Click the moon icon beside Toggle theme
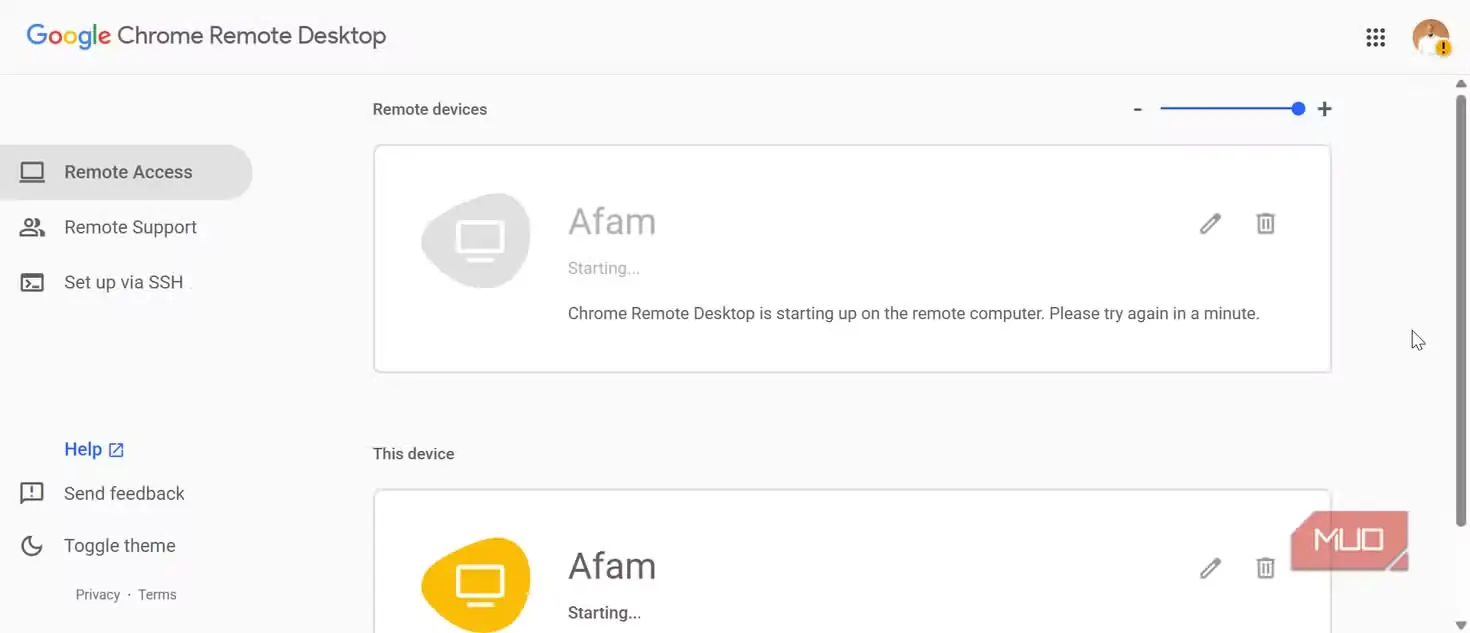Screen dimensions: 1470x633 (32, 546)
